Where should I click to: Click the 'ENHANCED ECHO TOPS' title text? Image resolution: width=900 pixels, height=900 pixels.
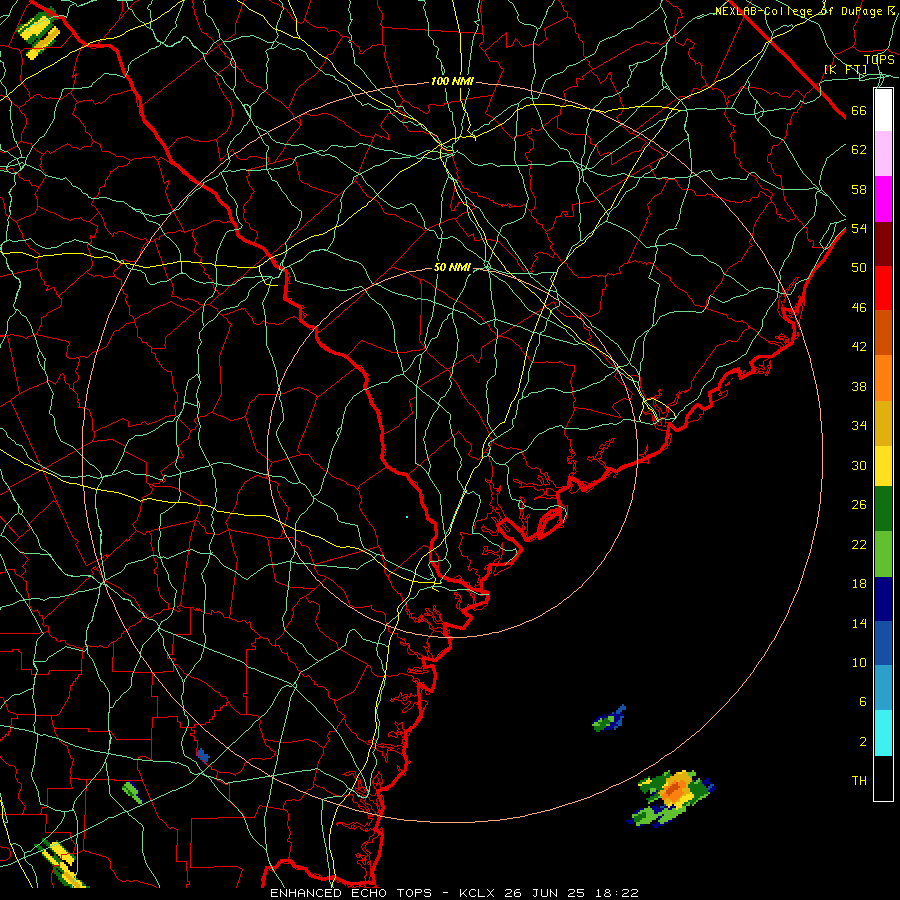(351, 893)
